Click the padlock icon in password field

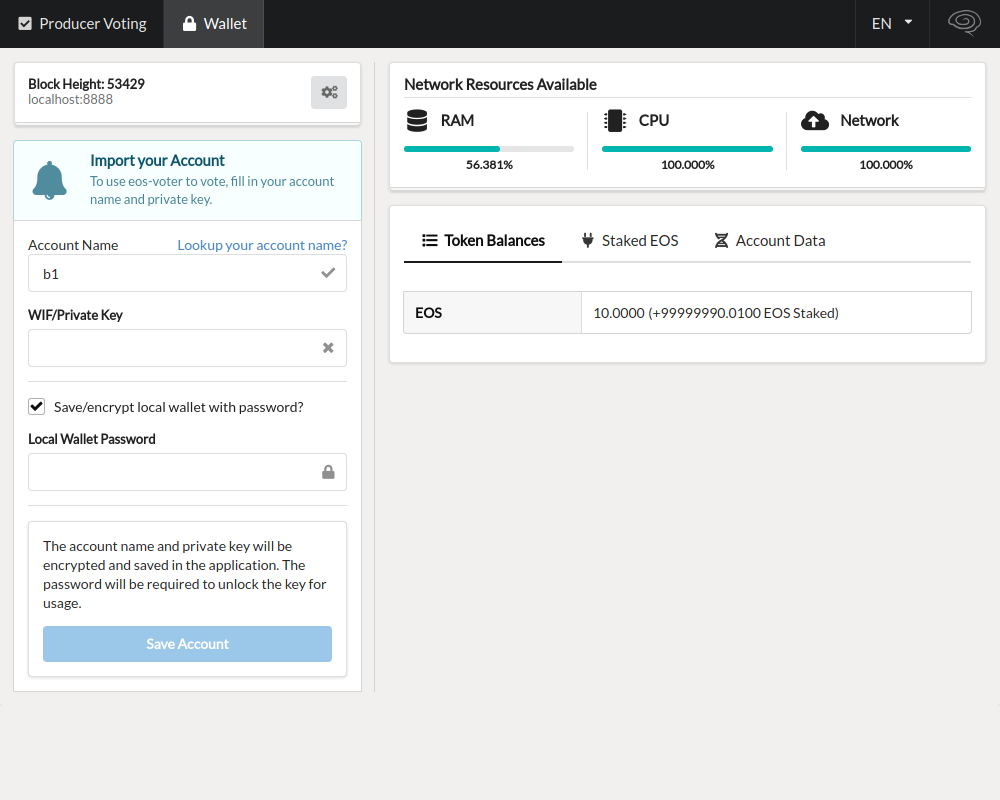pos(328,472)
